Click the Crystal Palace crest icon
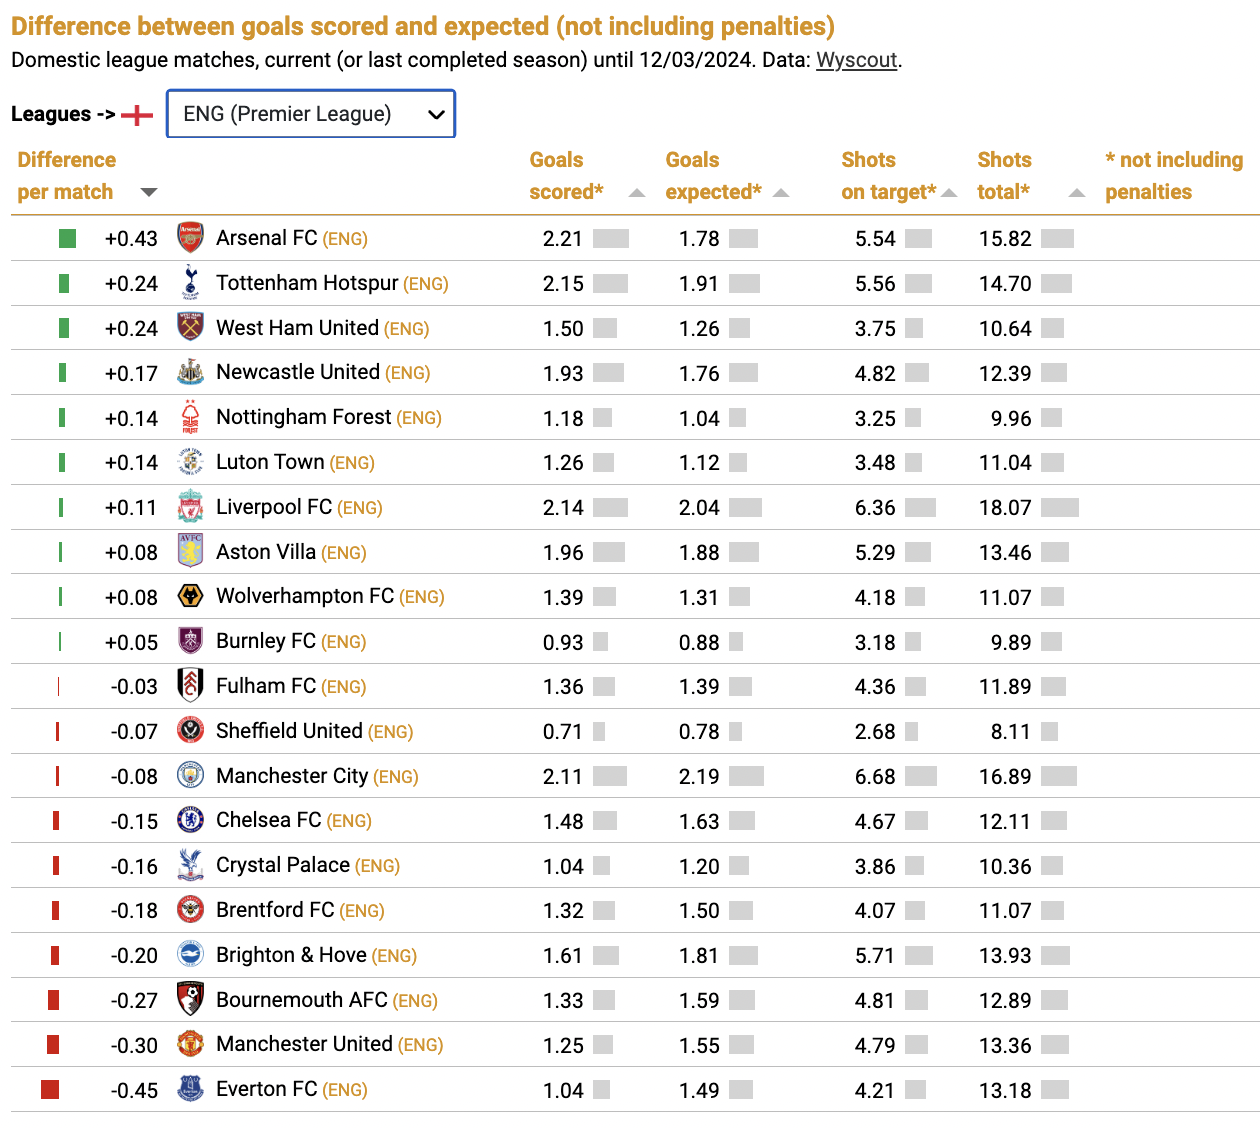 190,865
